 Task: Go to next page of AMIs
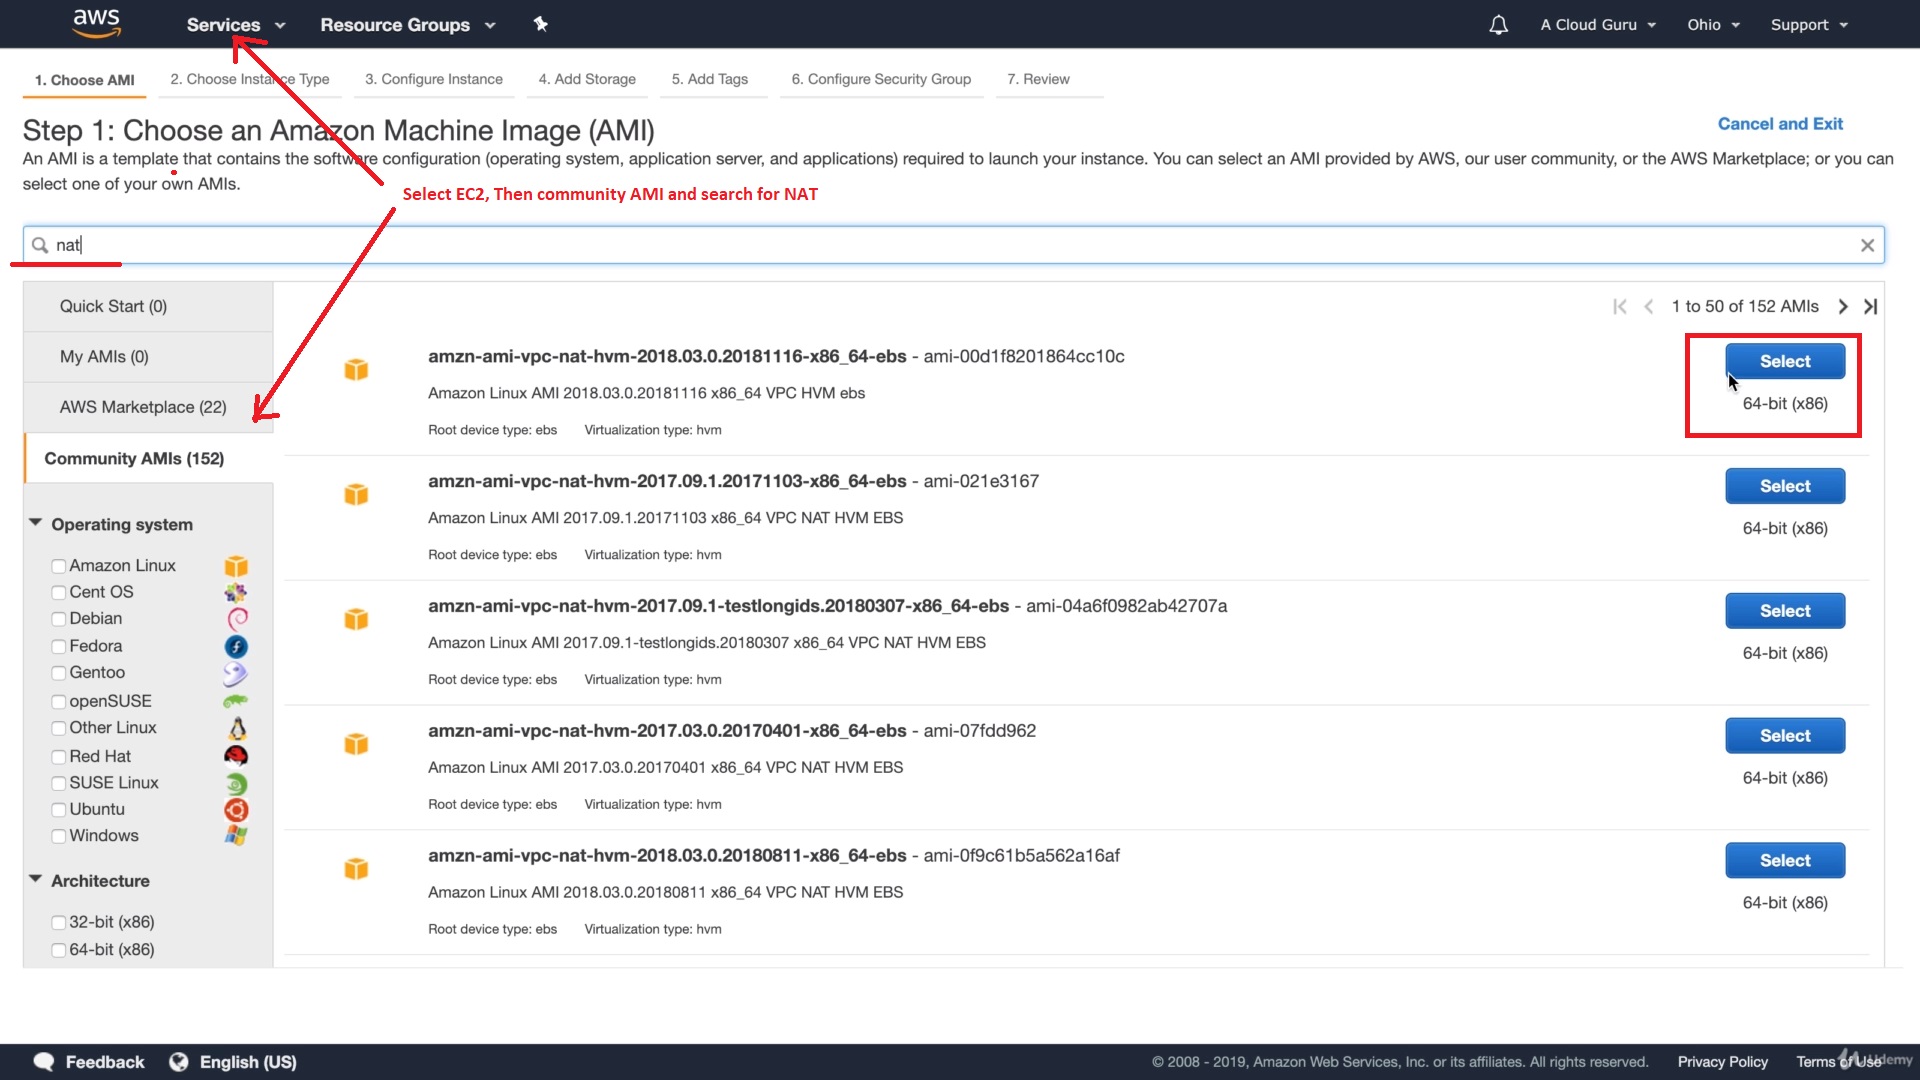1842,307
